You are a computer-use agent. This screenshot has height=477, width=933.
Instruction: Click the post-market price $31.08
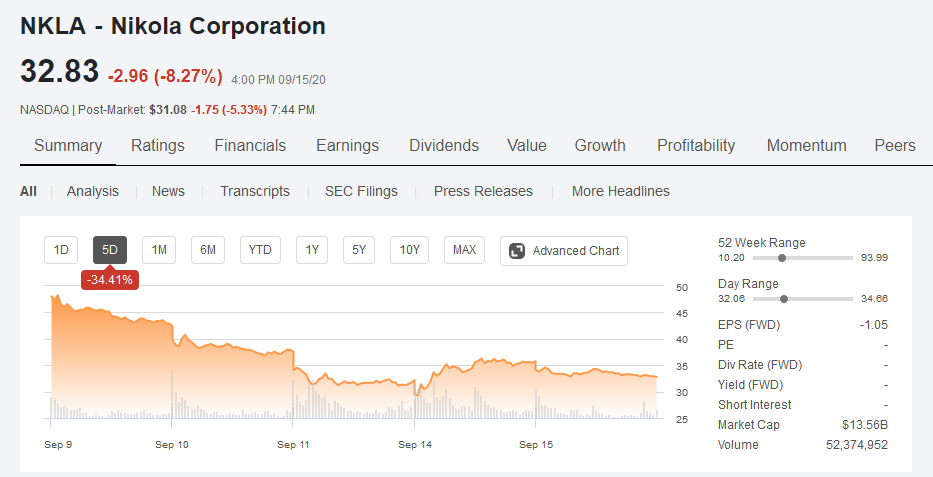pyautogui.click(x=168, y=110)
